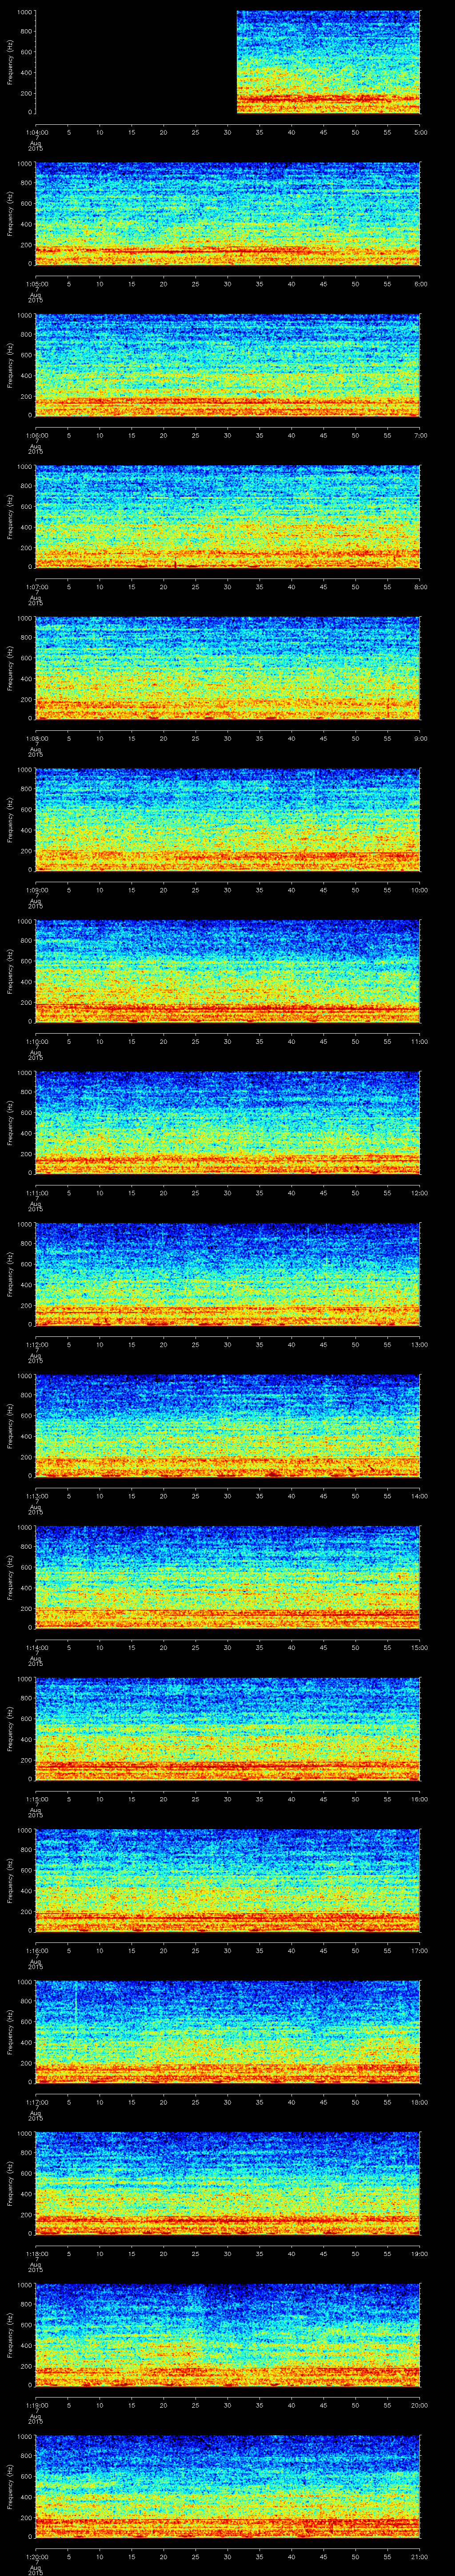Select the '1:07:00' time axis label
Viewport: 455px width, 2576px height.
pyautogui.click(x=36, y=587)
